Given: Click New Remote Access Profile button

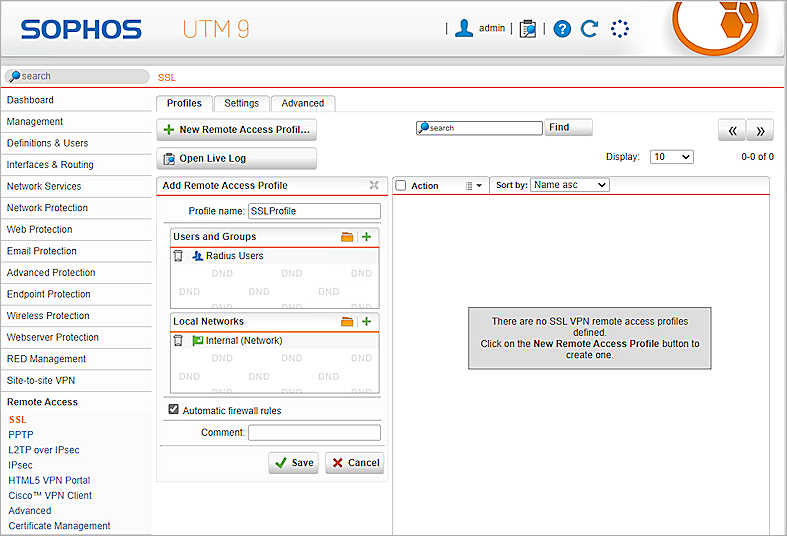Looking at the screenshot, I should point(236,129).
